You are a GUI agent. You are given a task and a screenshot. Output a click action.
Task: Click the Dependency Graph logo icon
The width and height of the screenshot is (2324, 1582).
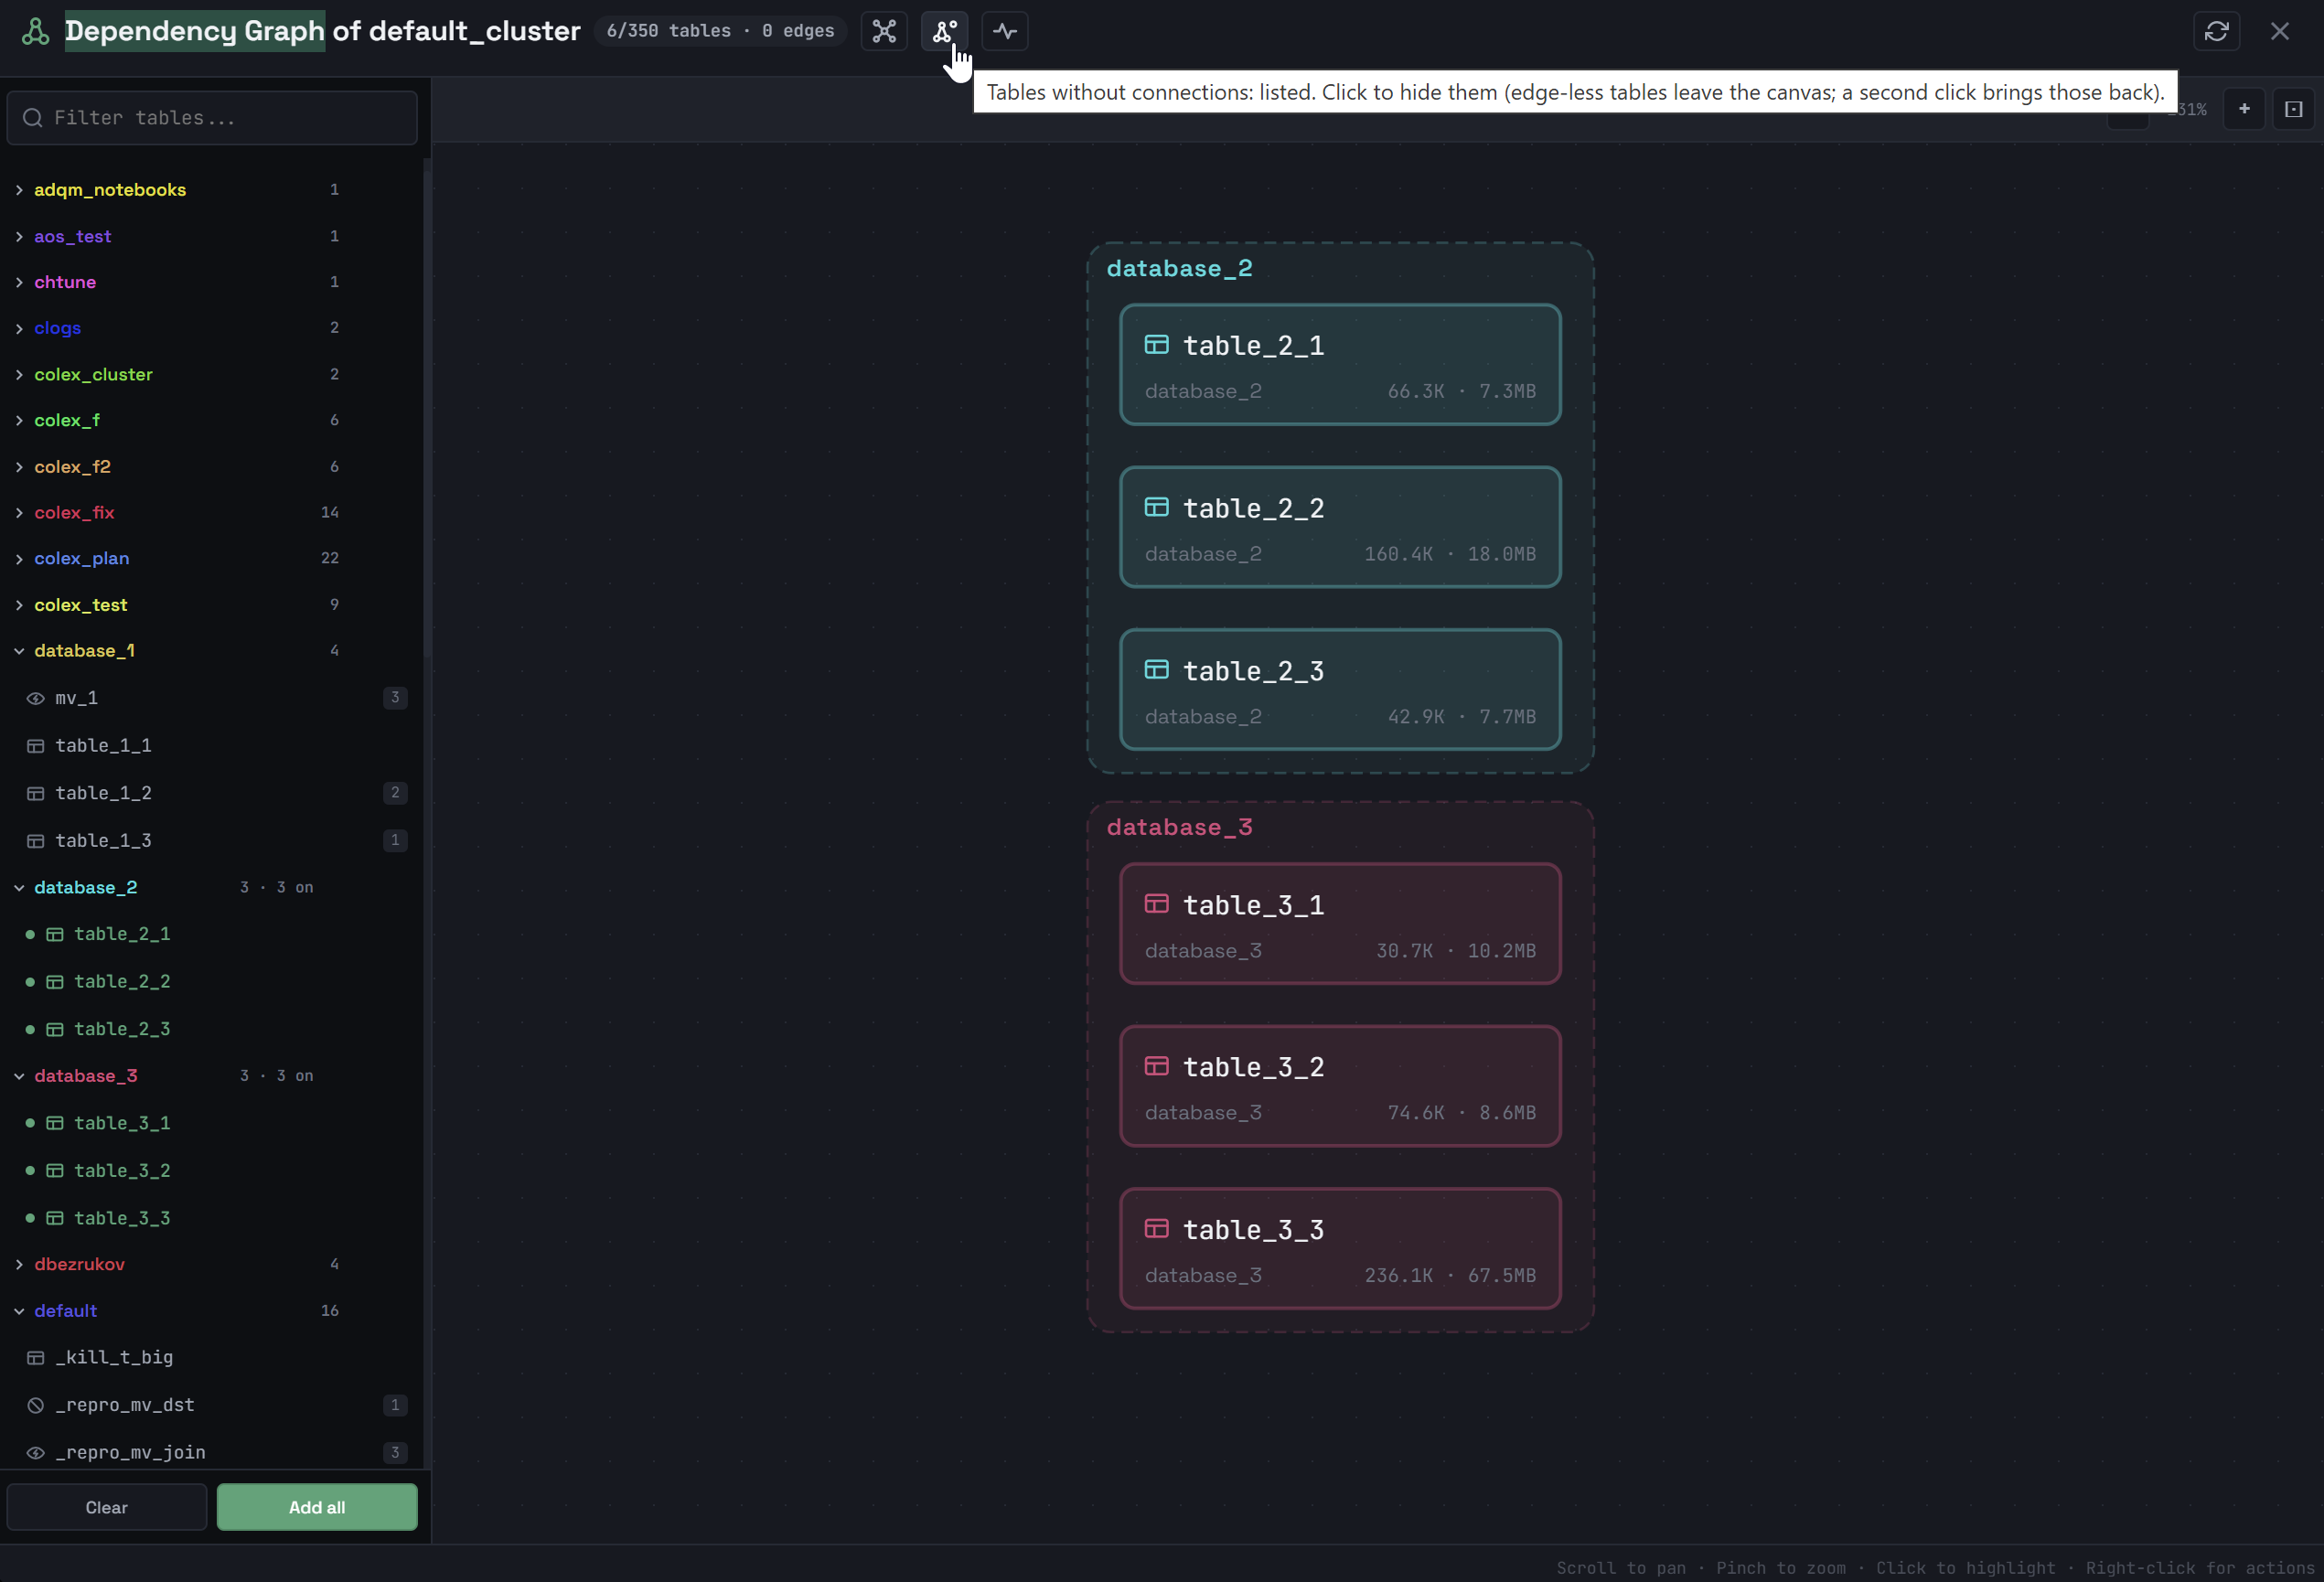[x=36, y=31]
